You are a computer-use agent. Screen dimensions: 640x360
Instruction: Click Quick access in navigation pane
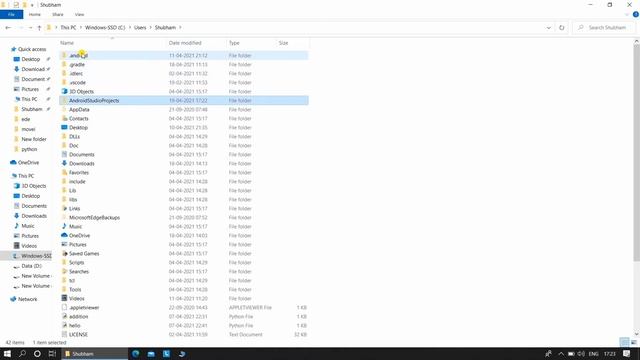pyautogui.click(x=32, y=49)
